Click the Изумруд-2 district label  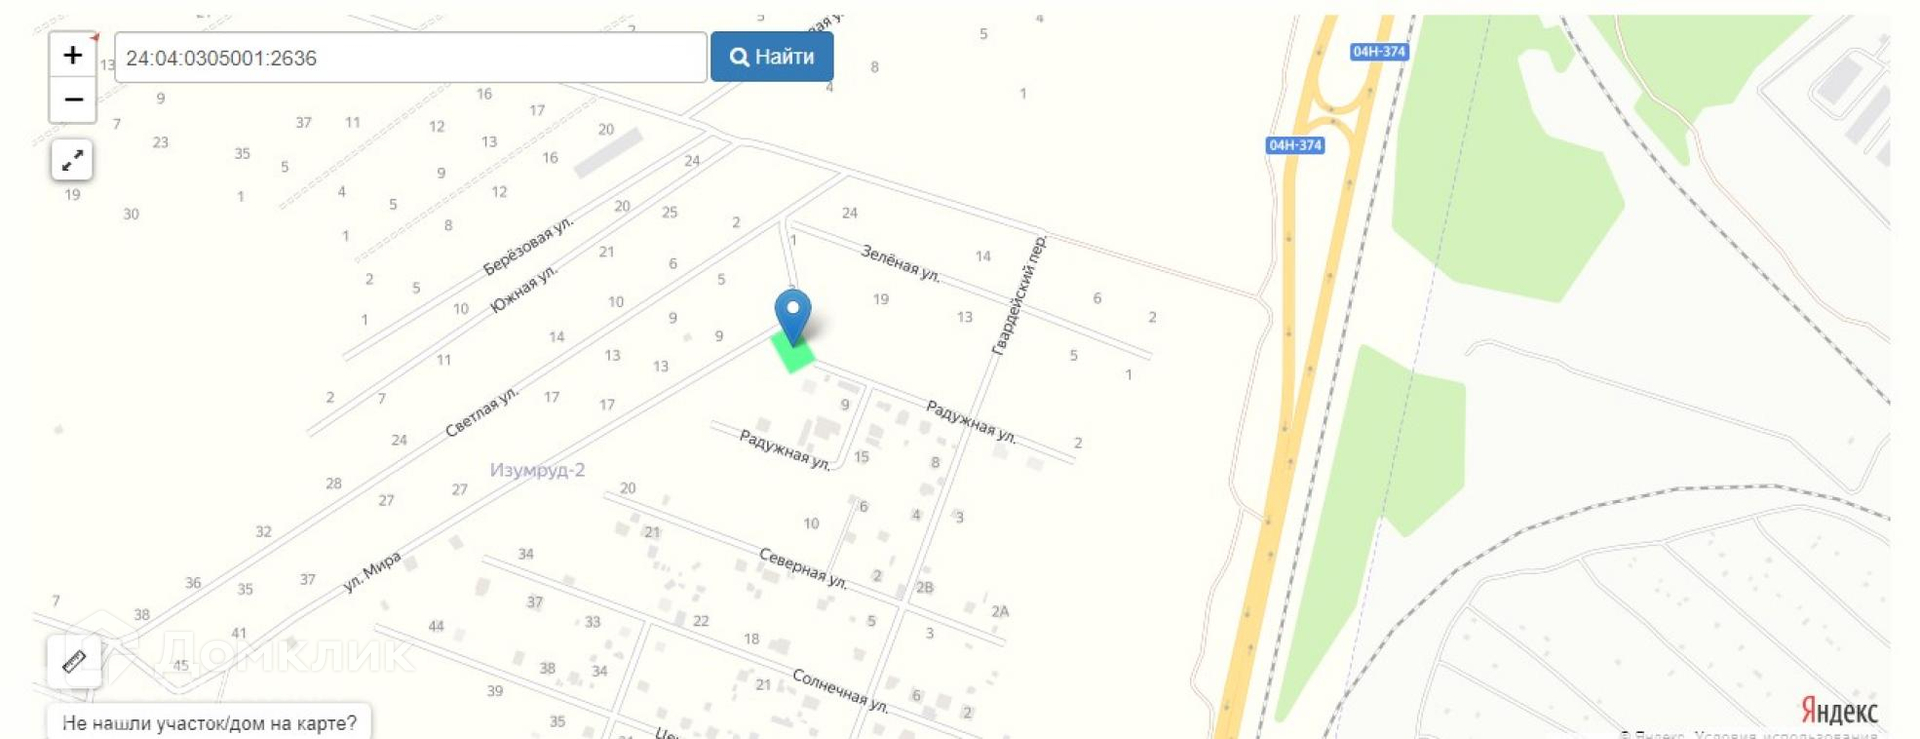pyautogui.click(x=537, y=470)
